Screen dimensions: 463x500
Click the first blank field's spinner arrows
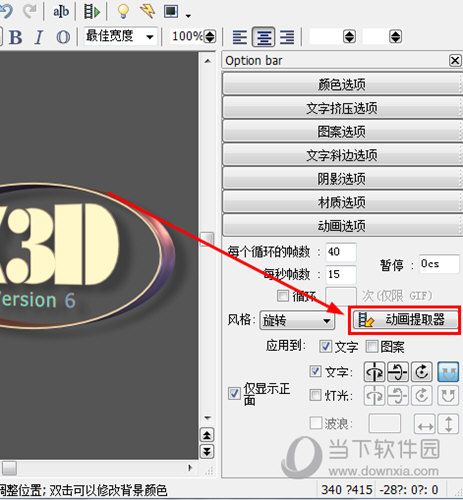point(349,36)
